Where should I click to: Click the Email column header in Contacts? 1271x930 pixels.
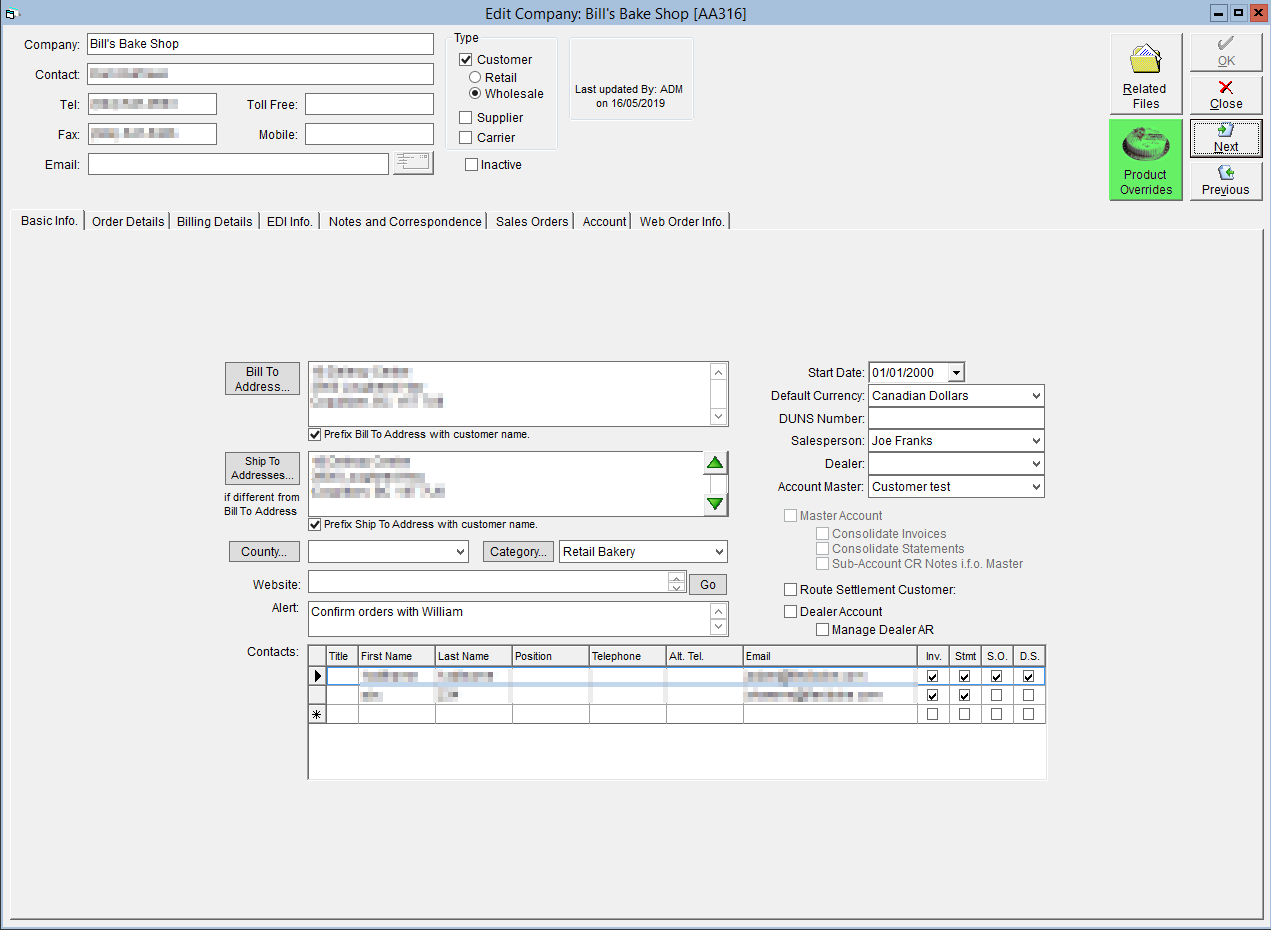point(830,656)
